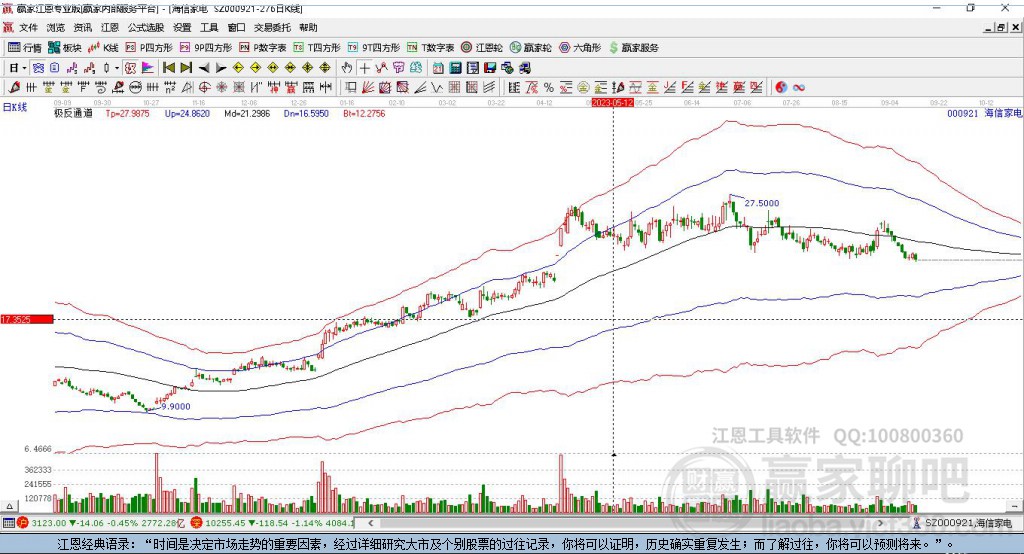Click the Tp=27.9875 indicator value
Screen dimensions: 1024x554
coord(127,114)
